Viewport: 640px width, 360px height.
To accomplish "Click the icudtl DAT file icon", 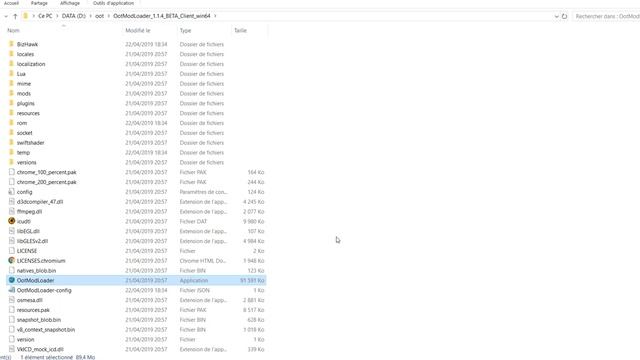I will point(11,221).
